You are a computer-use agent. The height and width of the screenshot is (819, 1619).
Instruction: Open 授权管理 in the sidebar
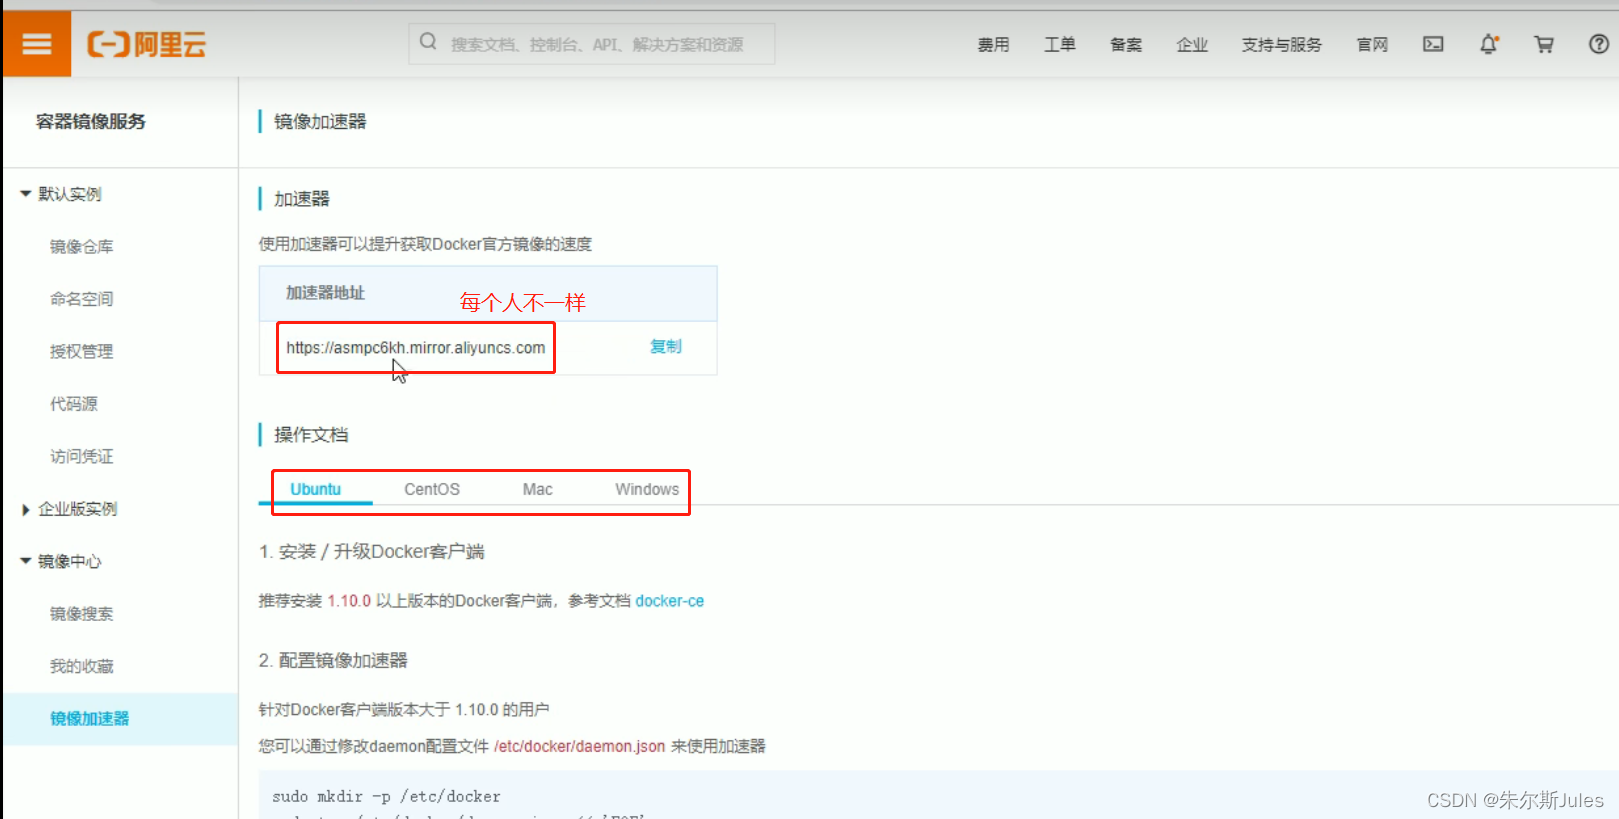point(82,351)
